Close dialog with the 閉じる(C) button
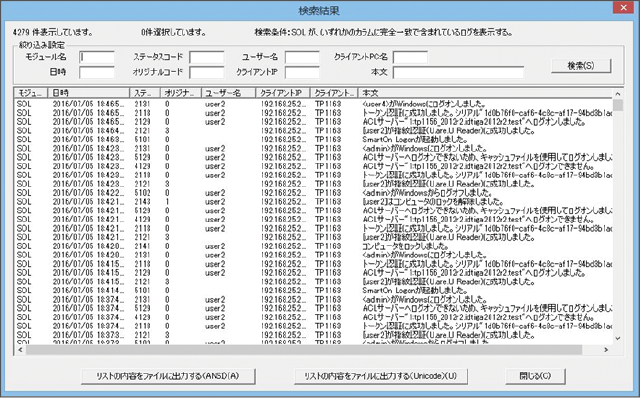Image resolution: width=640 pixels, height=398 pixels. (x=535, y=376)
